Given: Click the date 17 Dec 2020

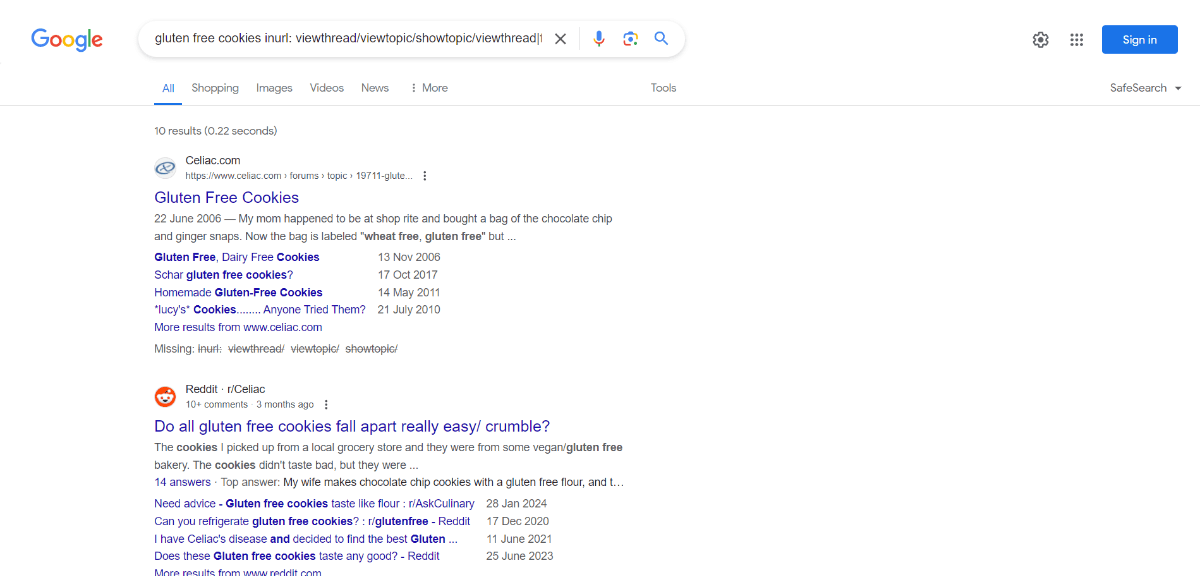Looking at the screenshot, I should [x=518, y=521].
